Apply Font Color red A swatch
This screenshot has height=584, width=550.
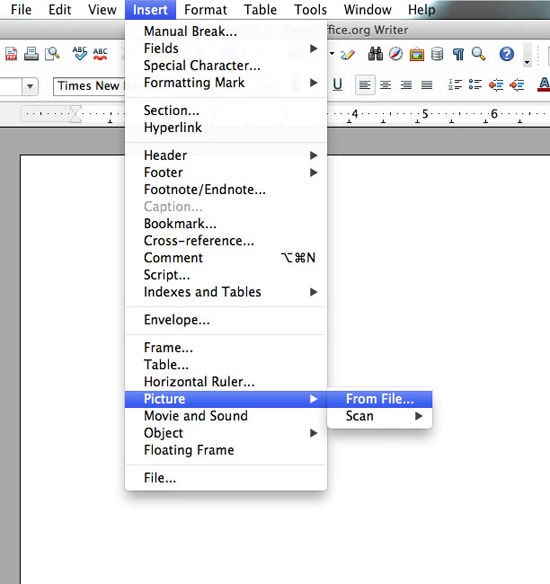[x=544, y=85]
